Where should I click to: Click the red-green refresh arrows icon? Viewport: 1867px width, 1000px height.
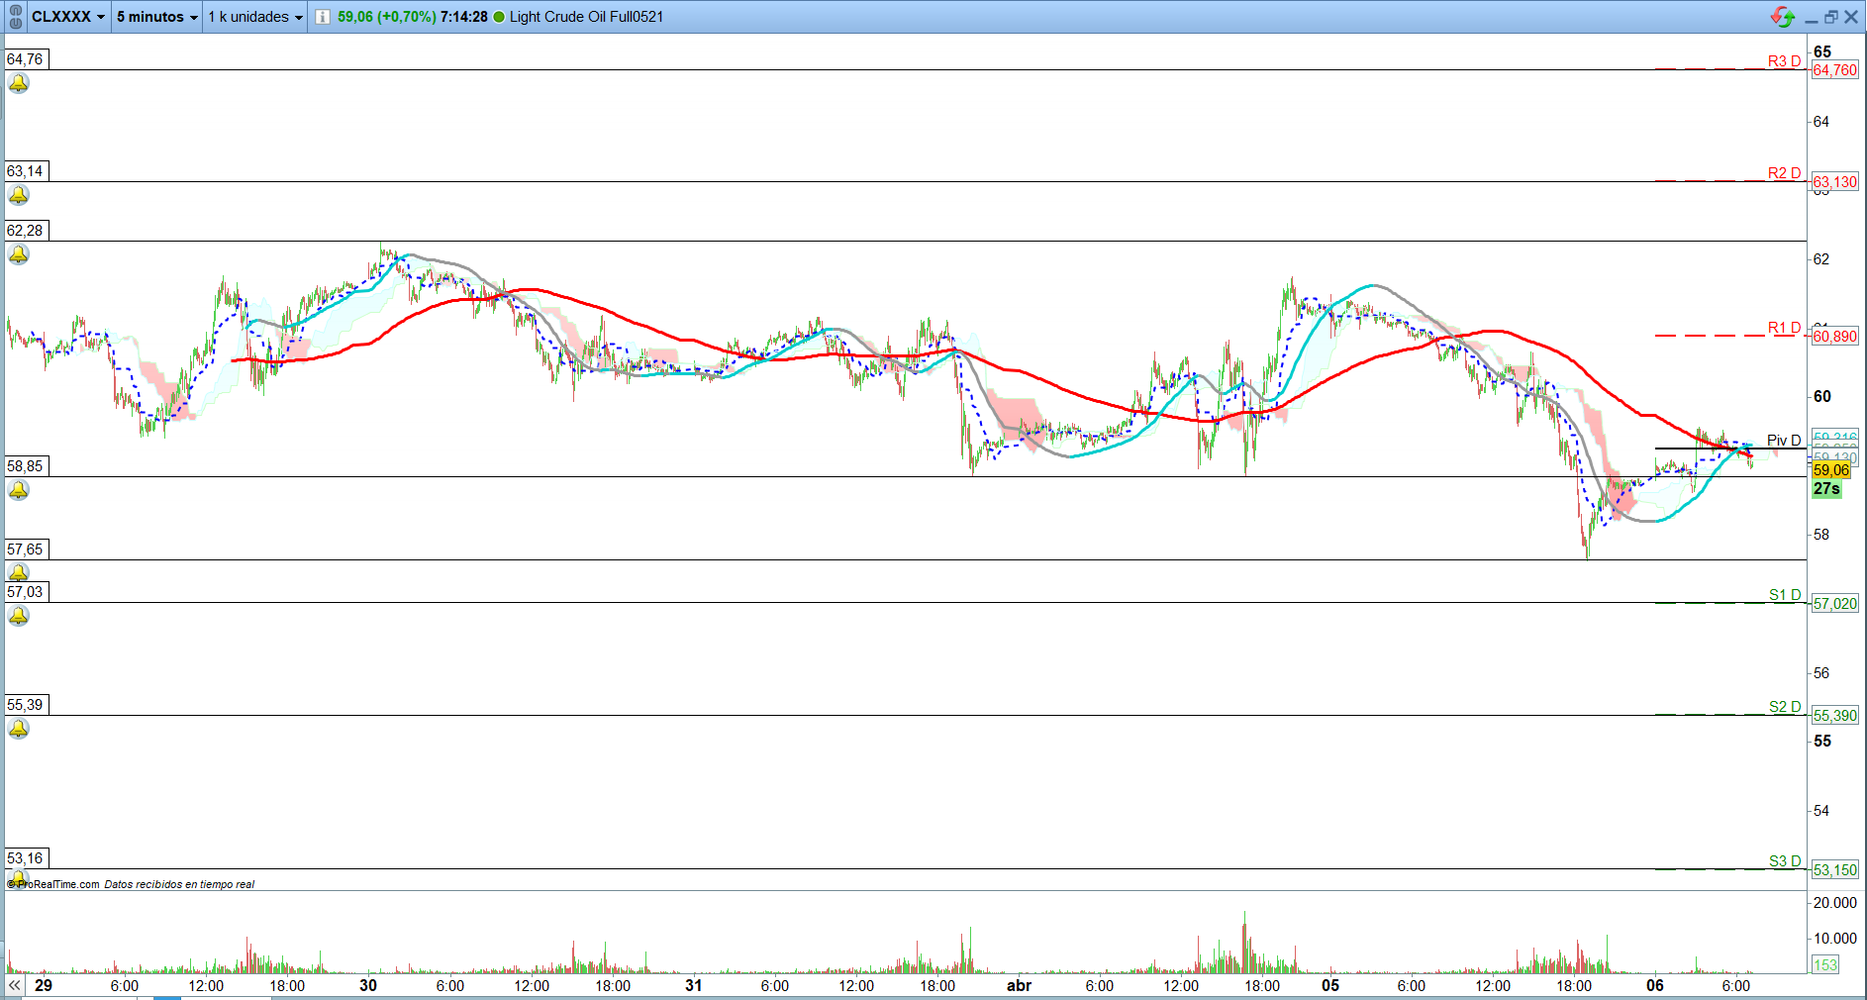click(x=1782, y=17)
